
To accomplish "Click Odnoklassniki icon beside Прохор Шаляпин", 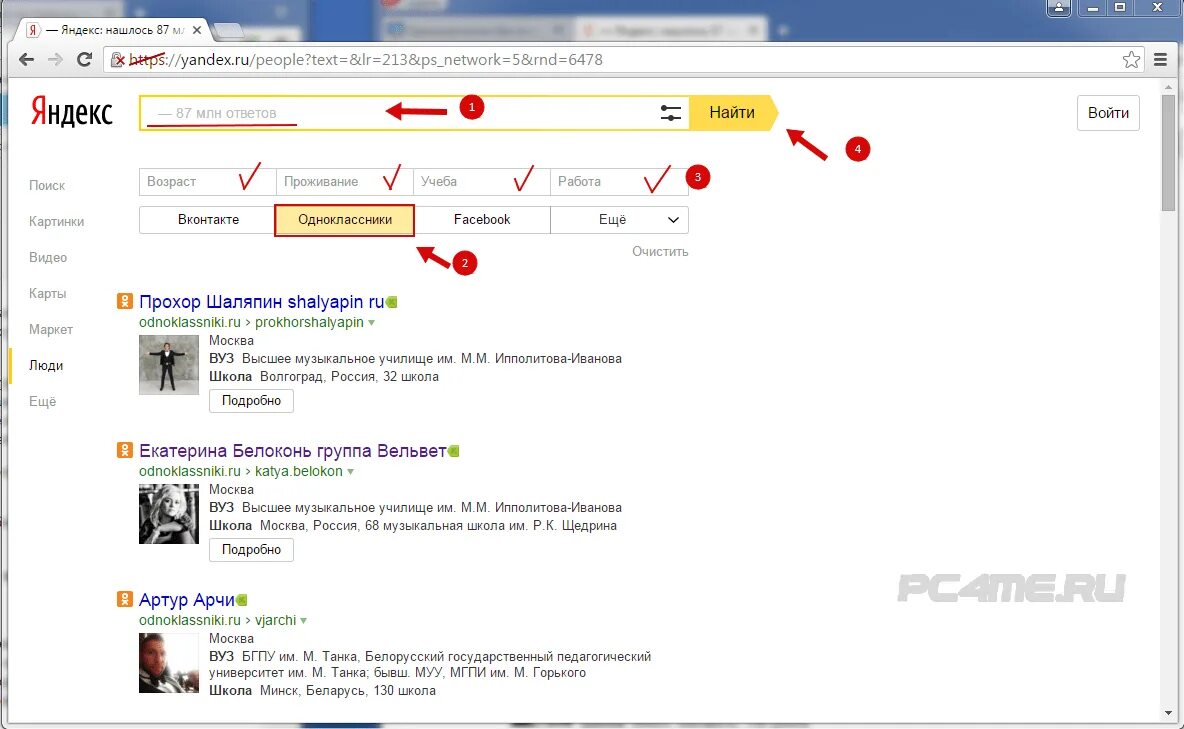I will point(125,301).
